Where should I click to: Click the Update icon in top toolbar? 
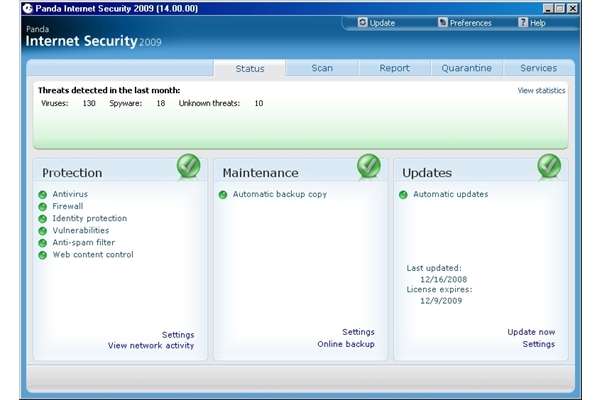[x=362, y=23]
